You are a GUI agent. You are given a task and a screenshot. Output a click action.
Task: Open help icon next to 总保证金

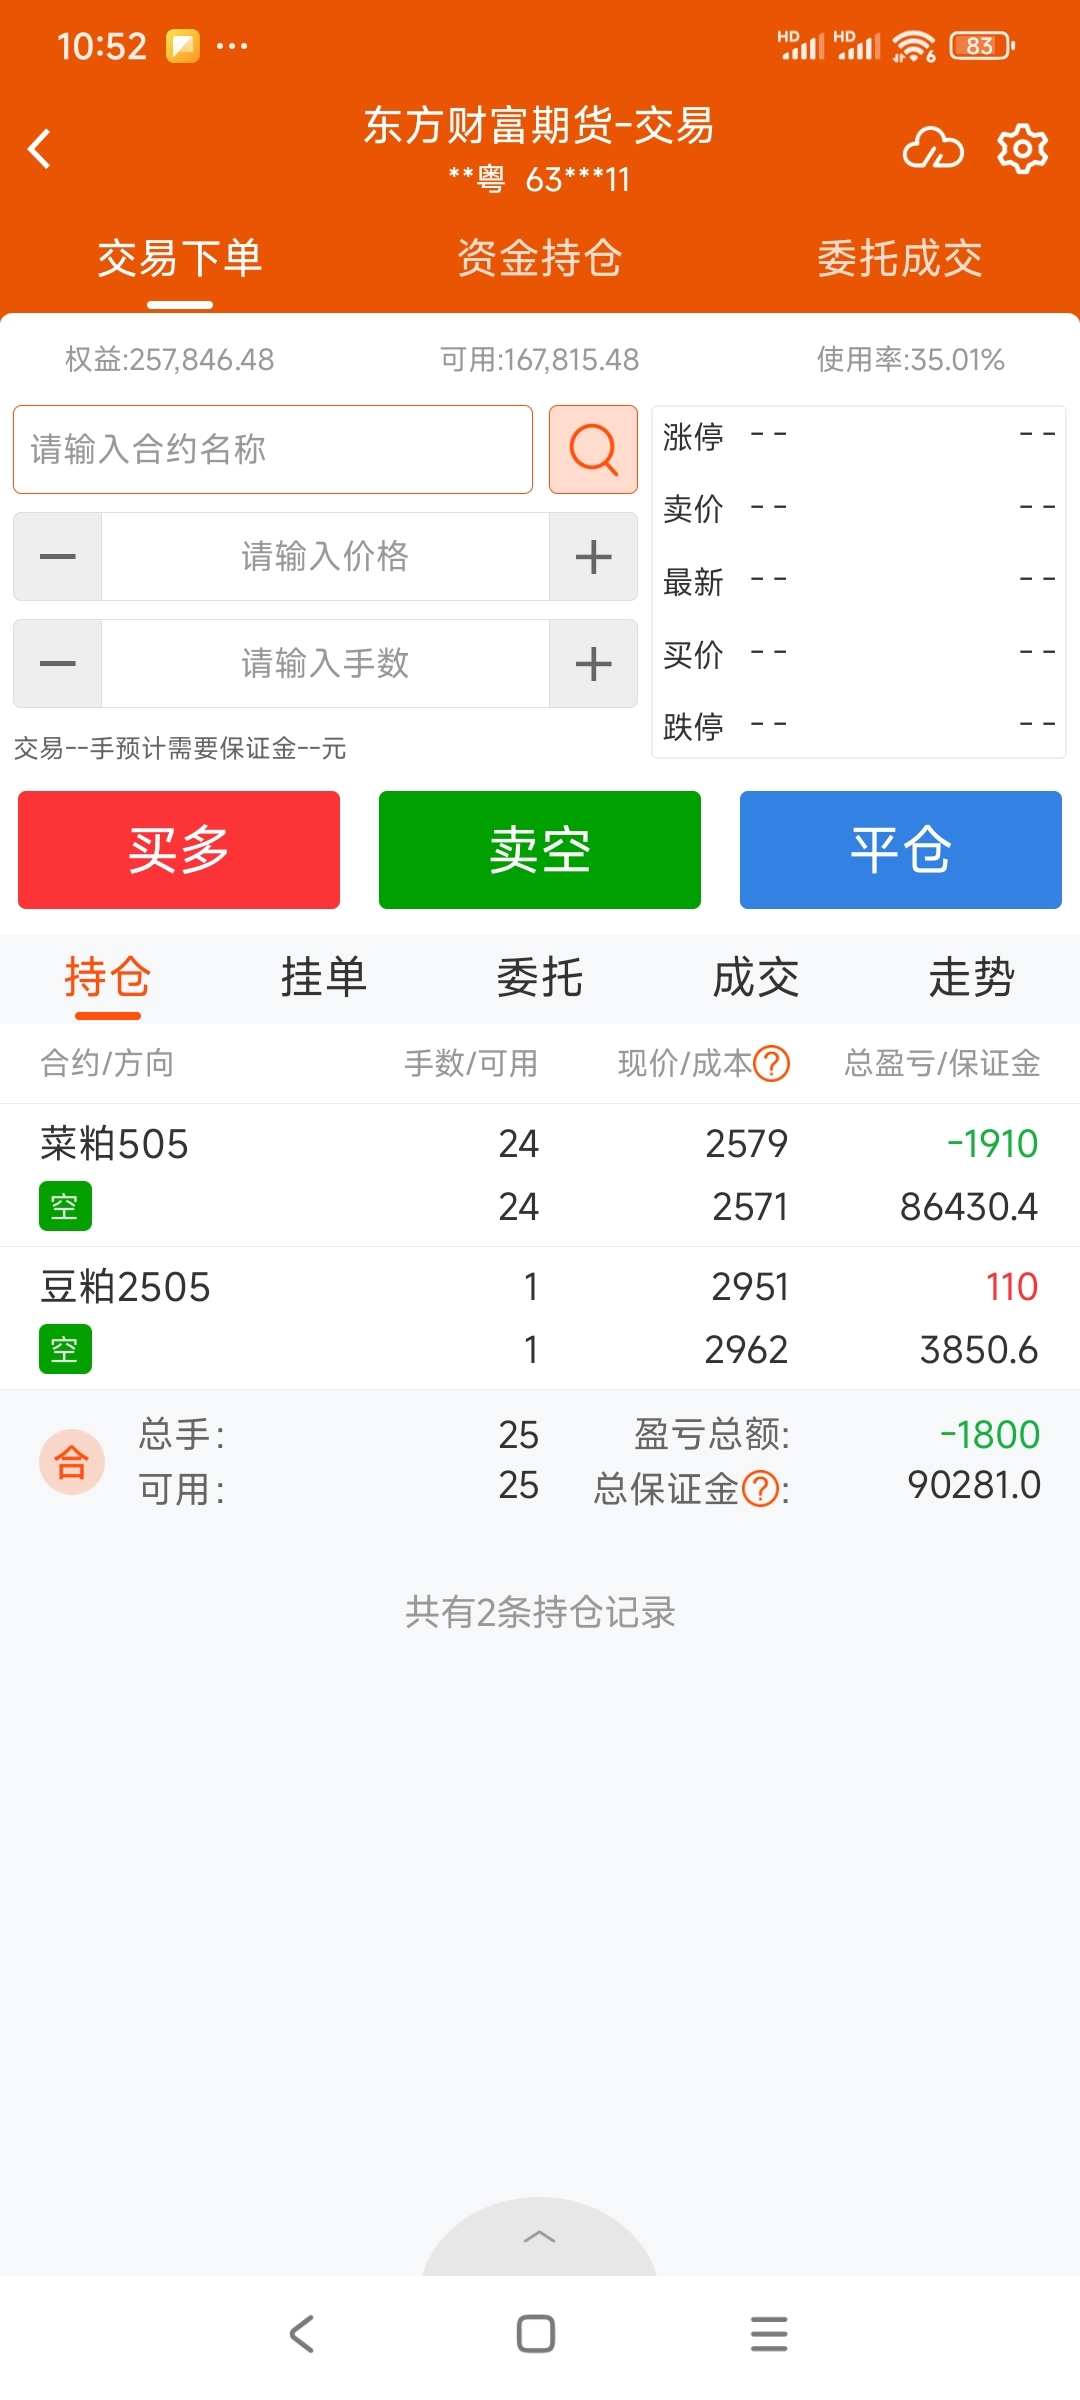click(761, 1489)
